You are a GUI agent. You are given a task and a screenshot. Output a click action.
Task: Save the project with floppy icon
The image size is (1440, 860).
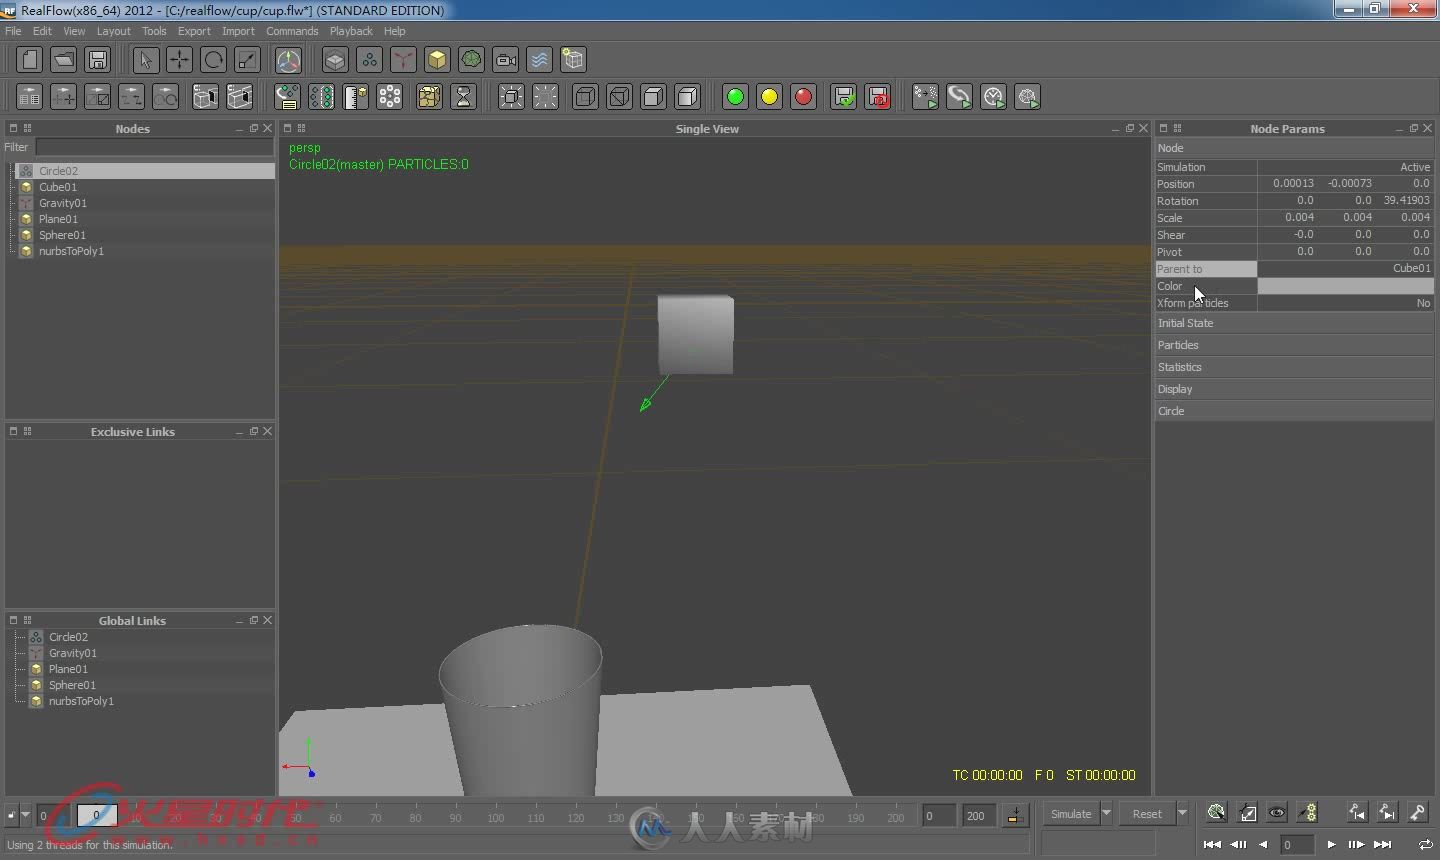98,60
